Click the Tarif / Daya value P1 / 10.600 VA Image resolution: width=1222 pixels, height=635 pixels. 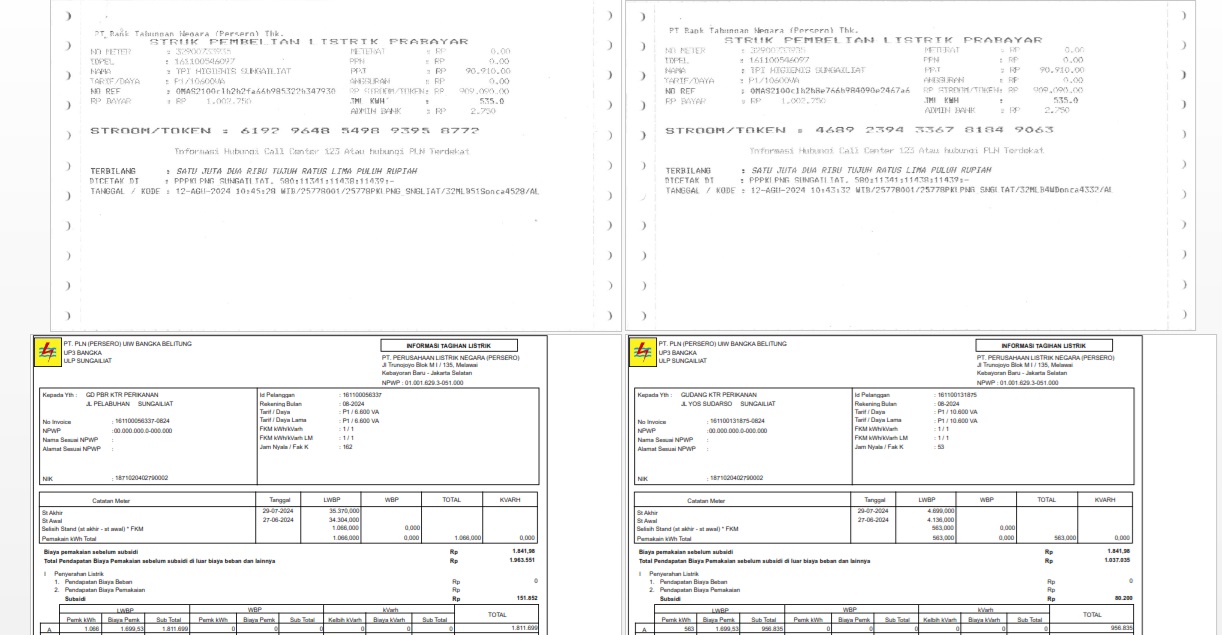(958, 412)
